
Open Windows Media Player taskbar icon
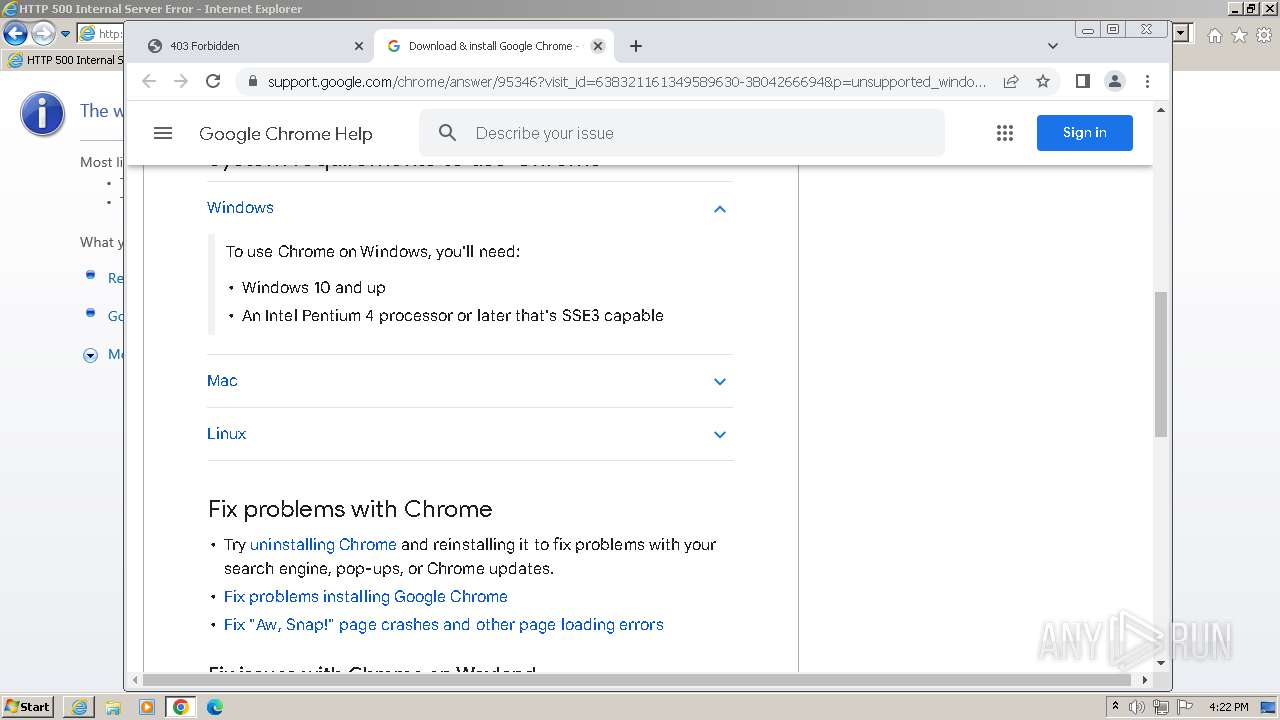coord(147,707)
